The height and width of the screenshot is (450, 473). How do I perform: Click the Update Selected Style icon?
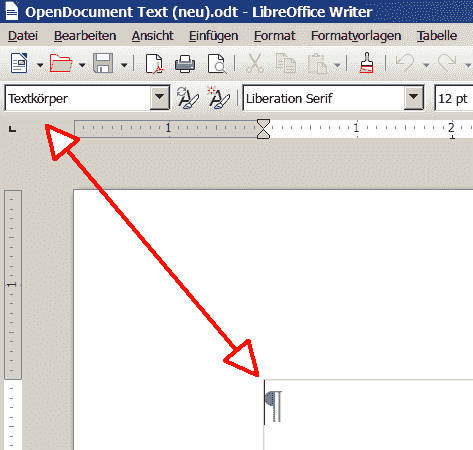[187, 98]
